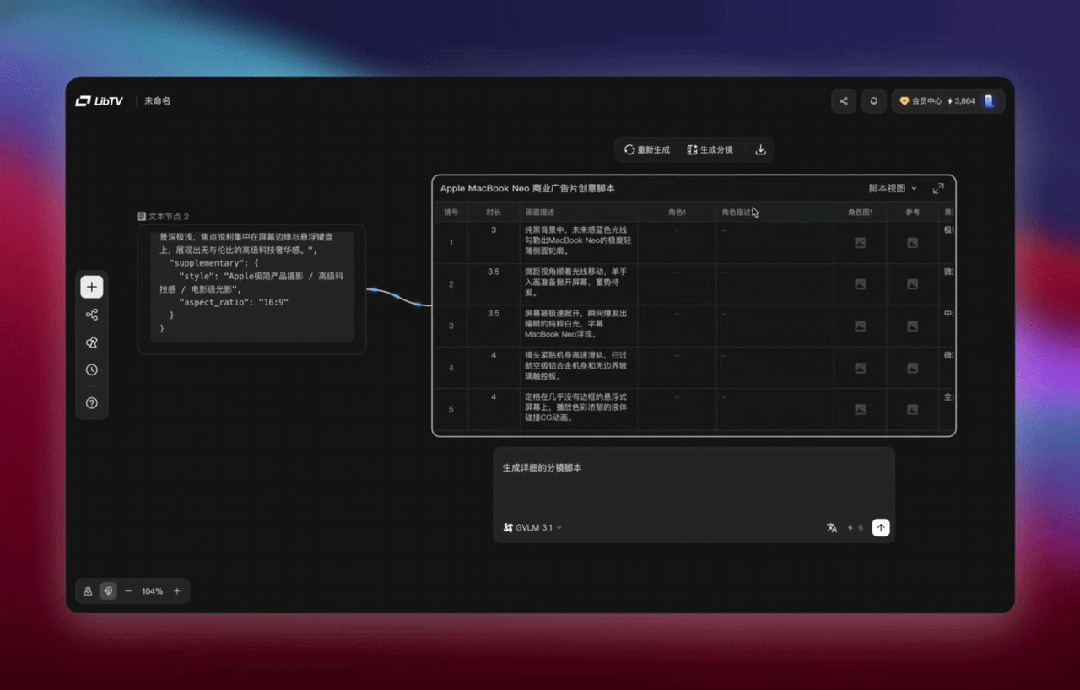Open the GVLM 3.1 model dropdown

533,528
